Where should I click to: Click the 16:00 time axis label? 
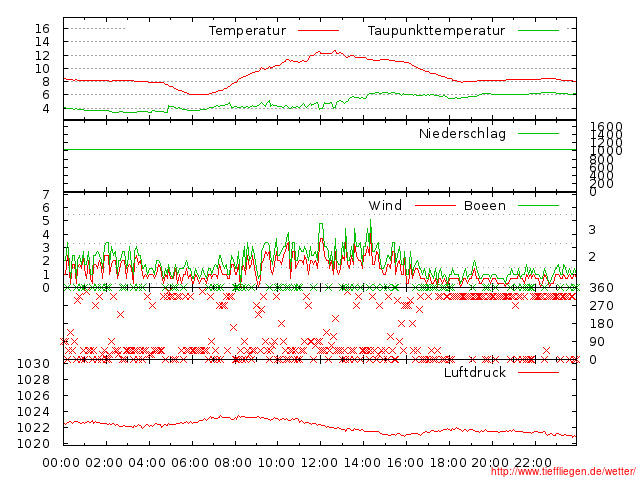pyautogui.click(x=405, y=463)
